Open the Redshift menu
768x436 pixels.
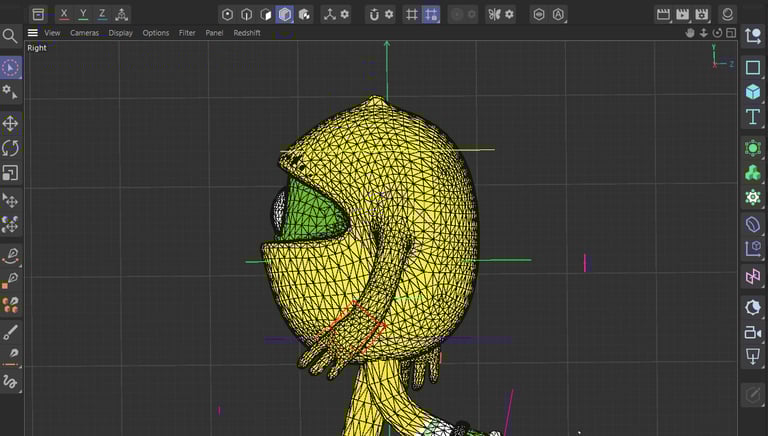[x=247, y=33]
